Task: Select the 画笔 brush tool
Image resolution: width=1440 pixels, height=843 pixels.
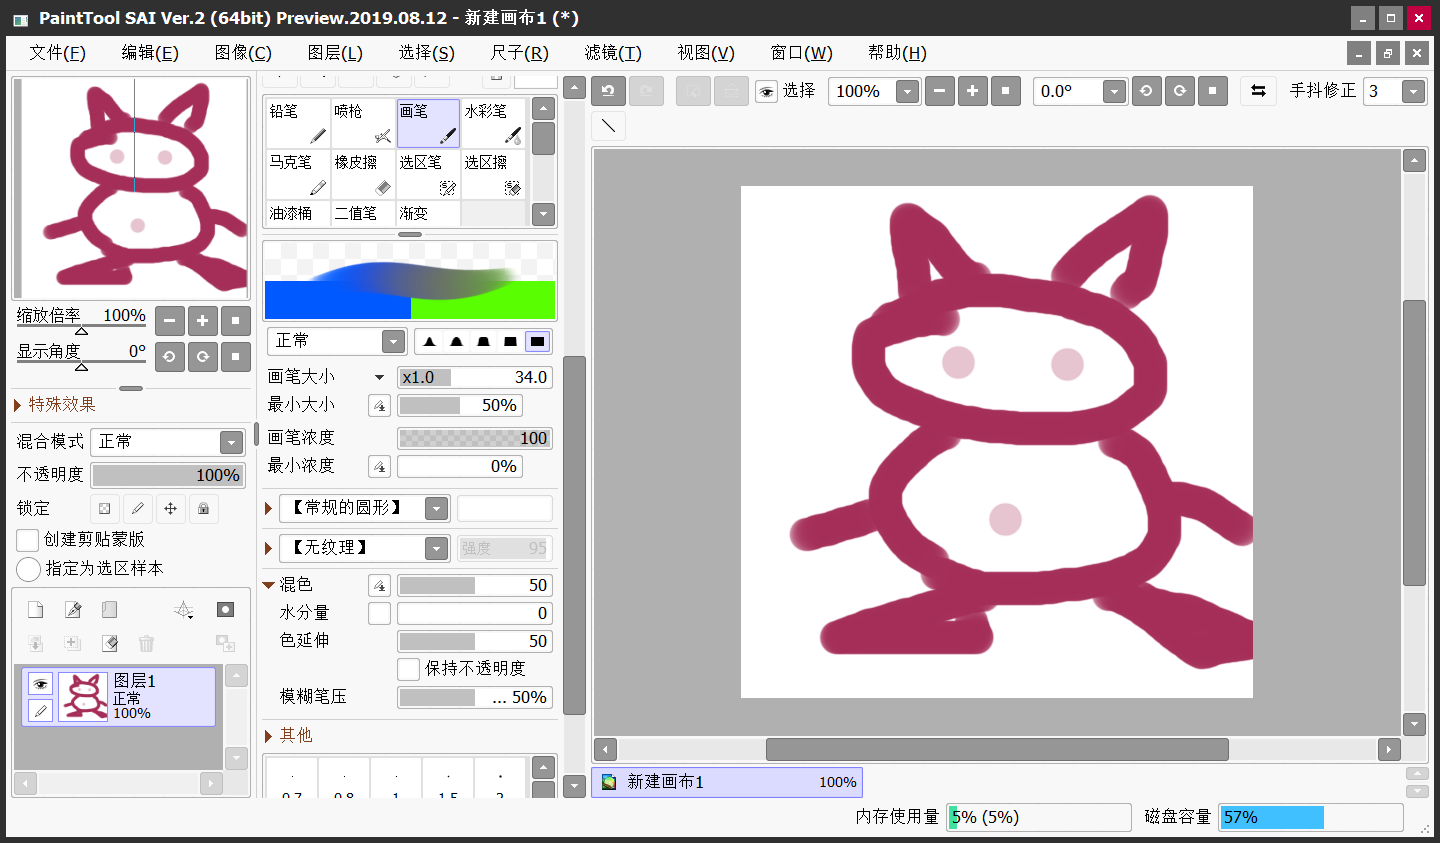Action: [x=428, y=123]
